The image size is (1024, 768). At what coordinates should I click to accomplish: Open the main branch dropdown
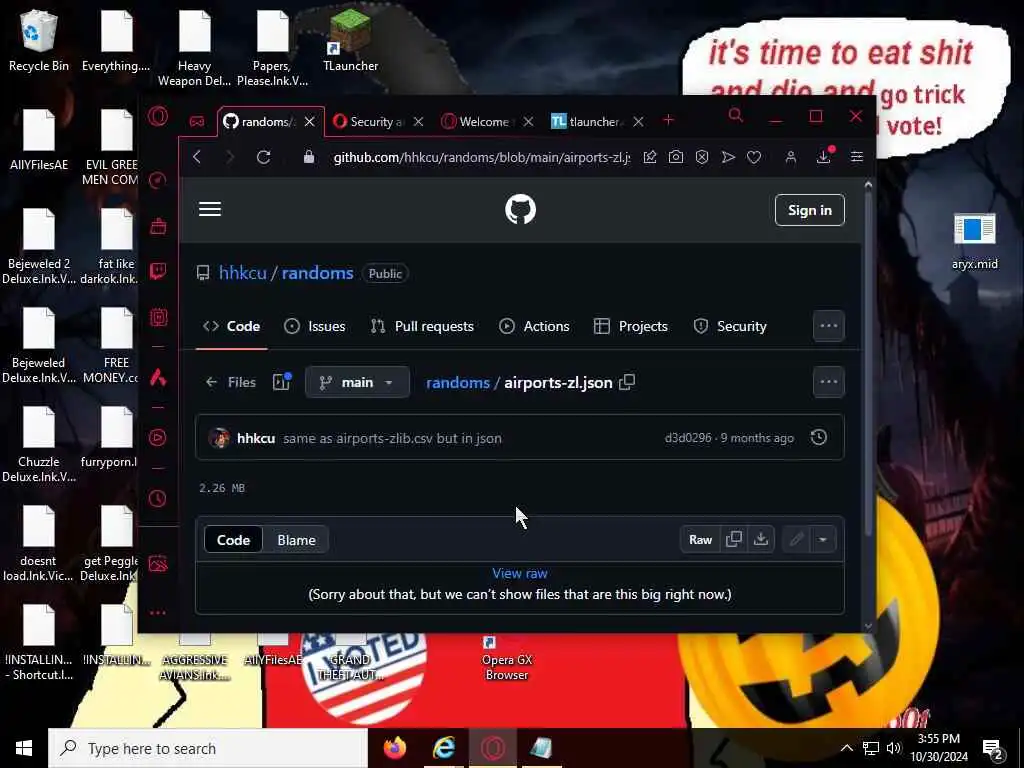357,382
